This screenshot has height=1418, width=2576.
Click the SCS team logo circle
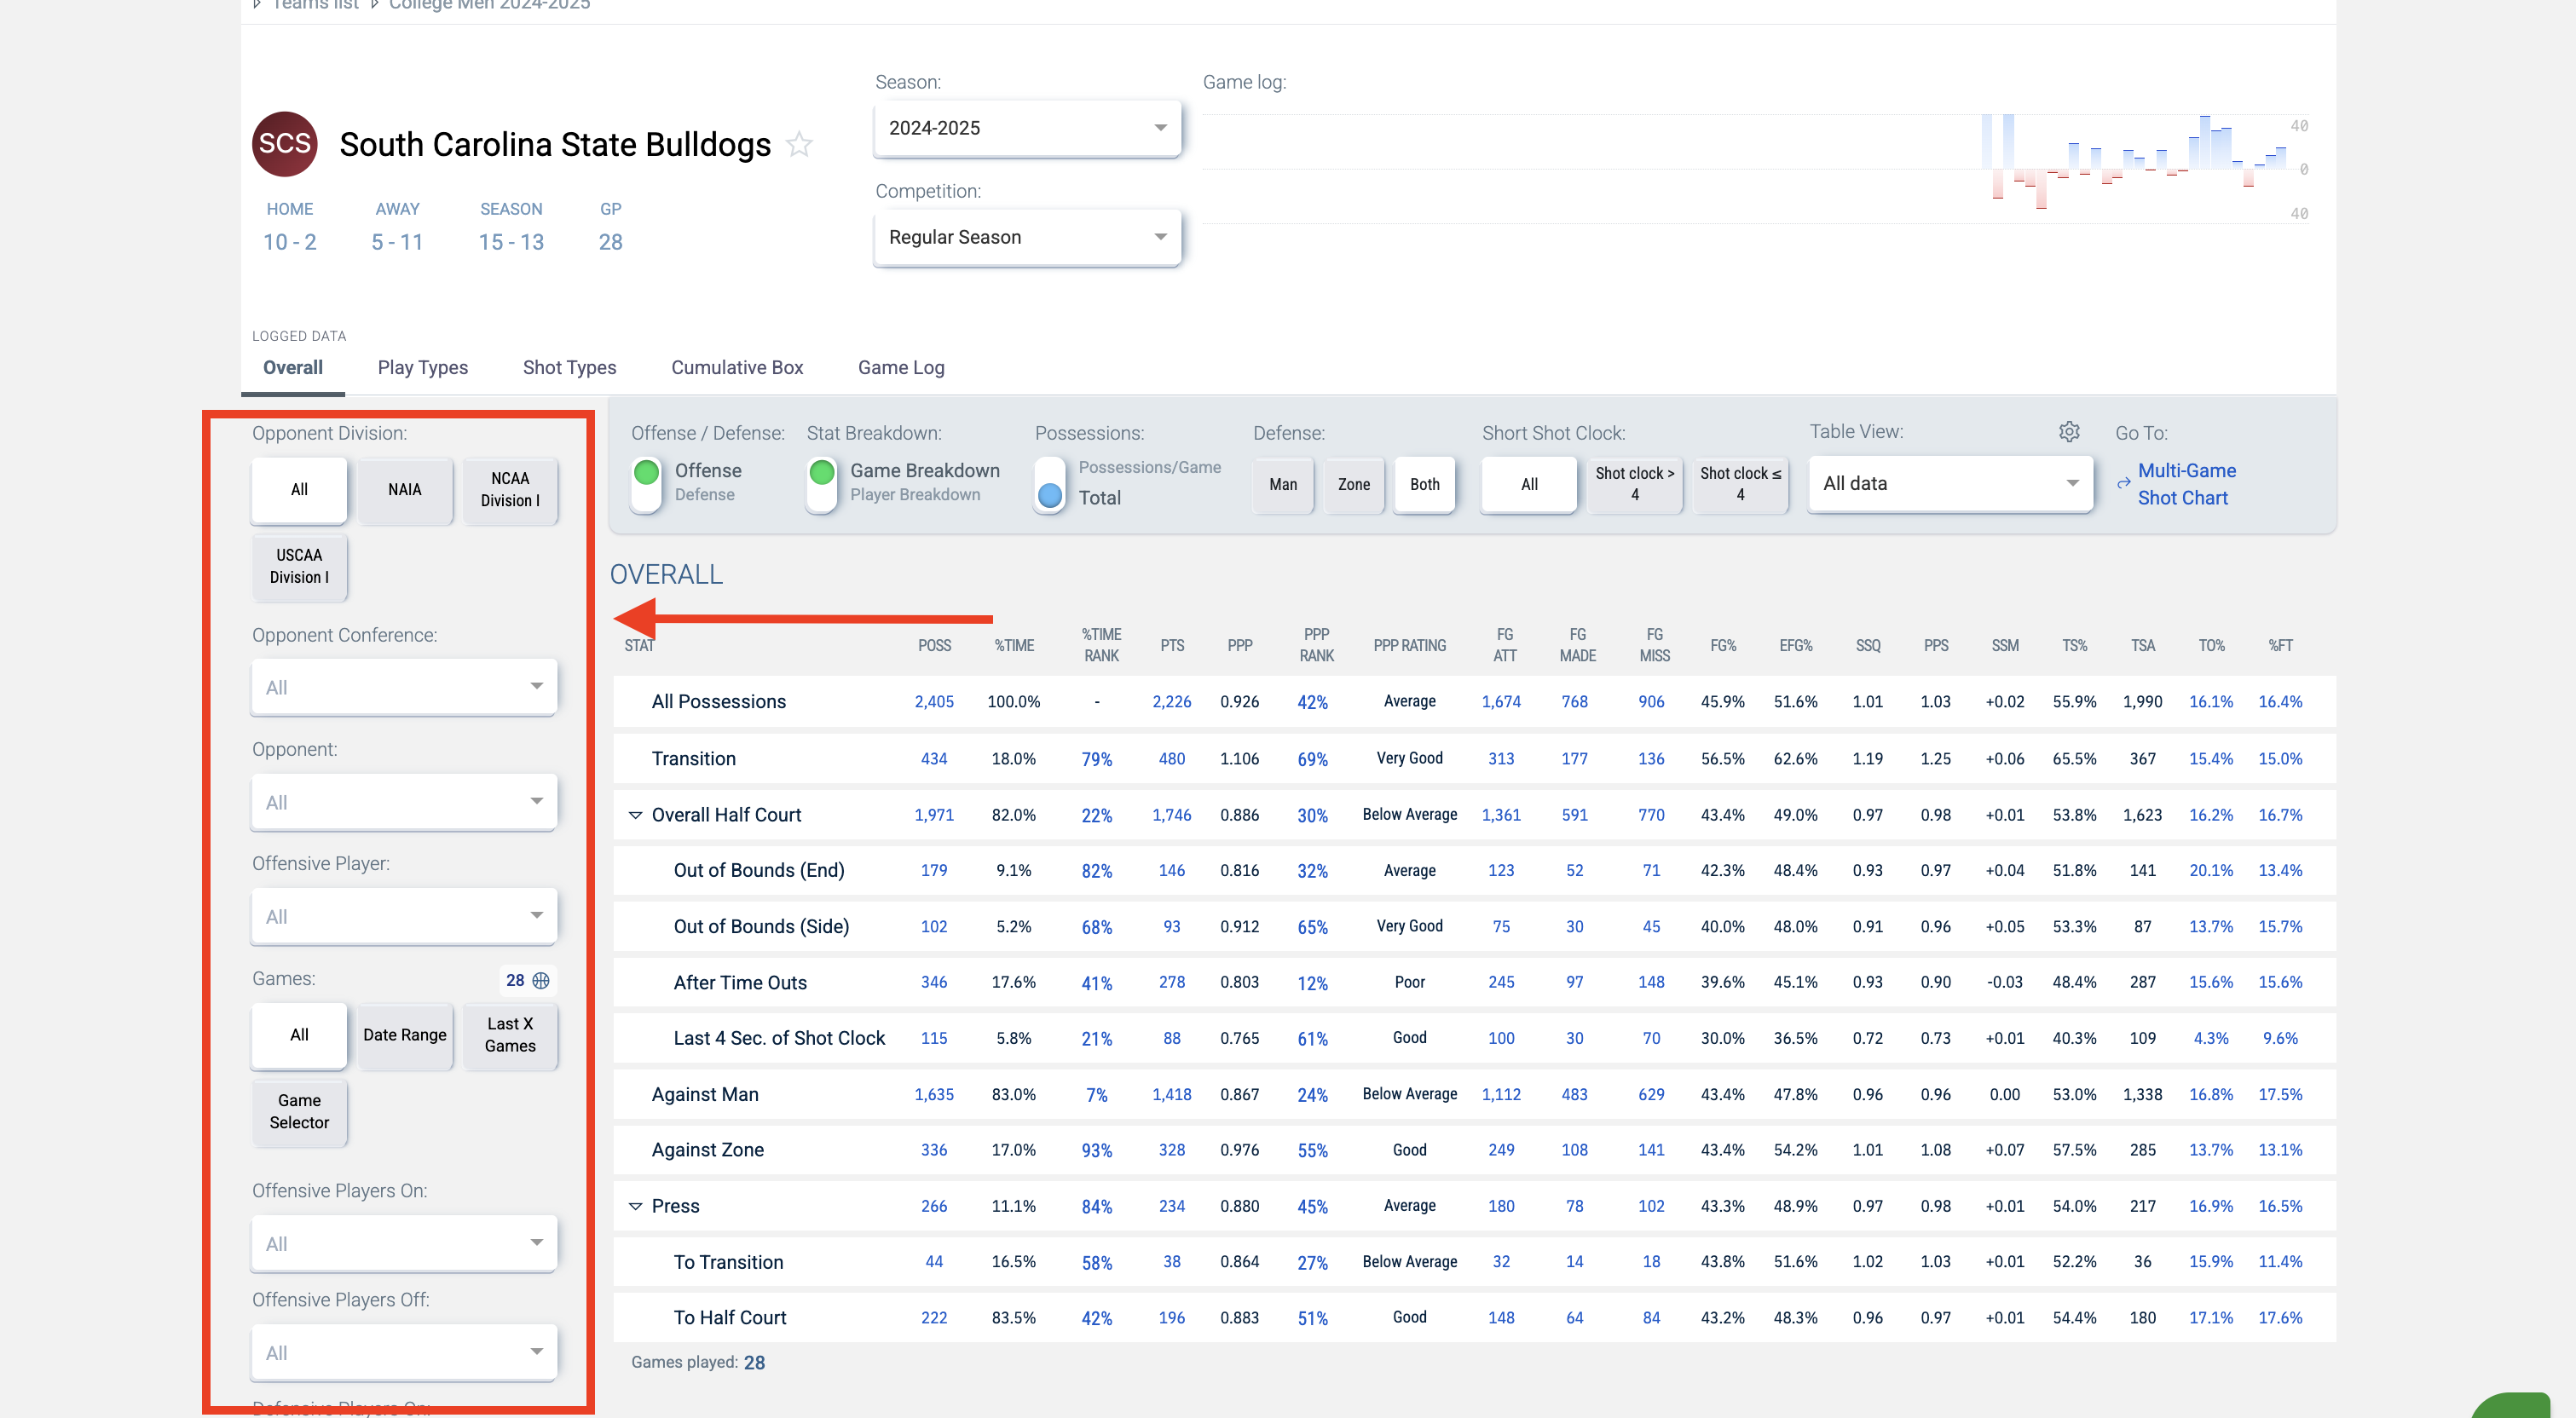pyautogui.click(x=284, y=144)
